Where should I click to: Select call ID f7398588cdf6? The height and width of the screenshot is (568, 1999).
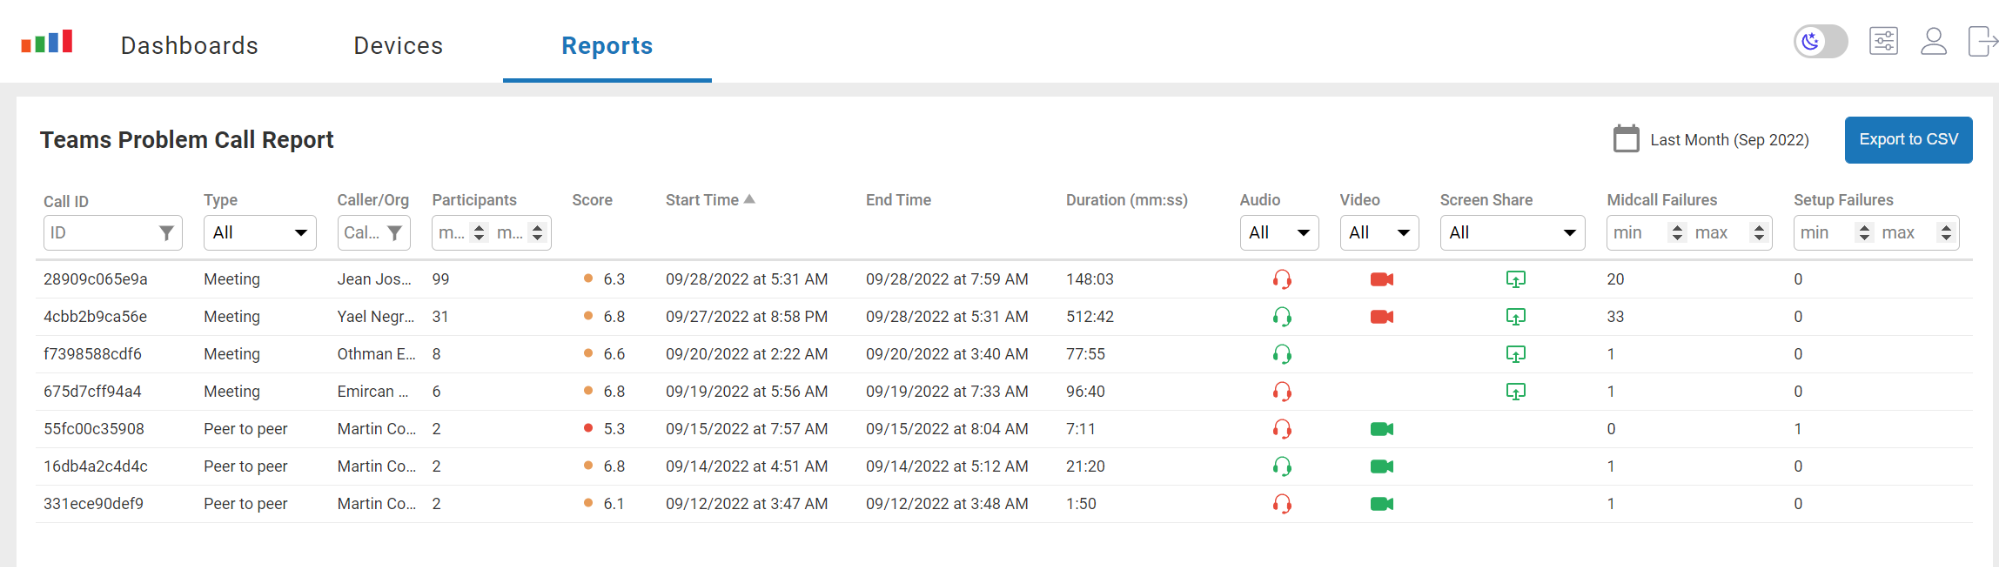click(x=92, y=354)
